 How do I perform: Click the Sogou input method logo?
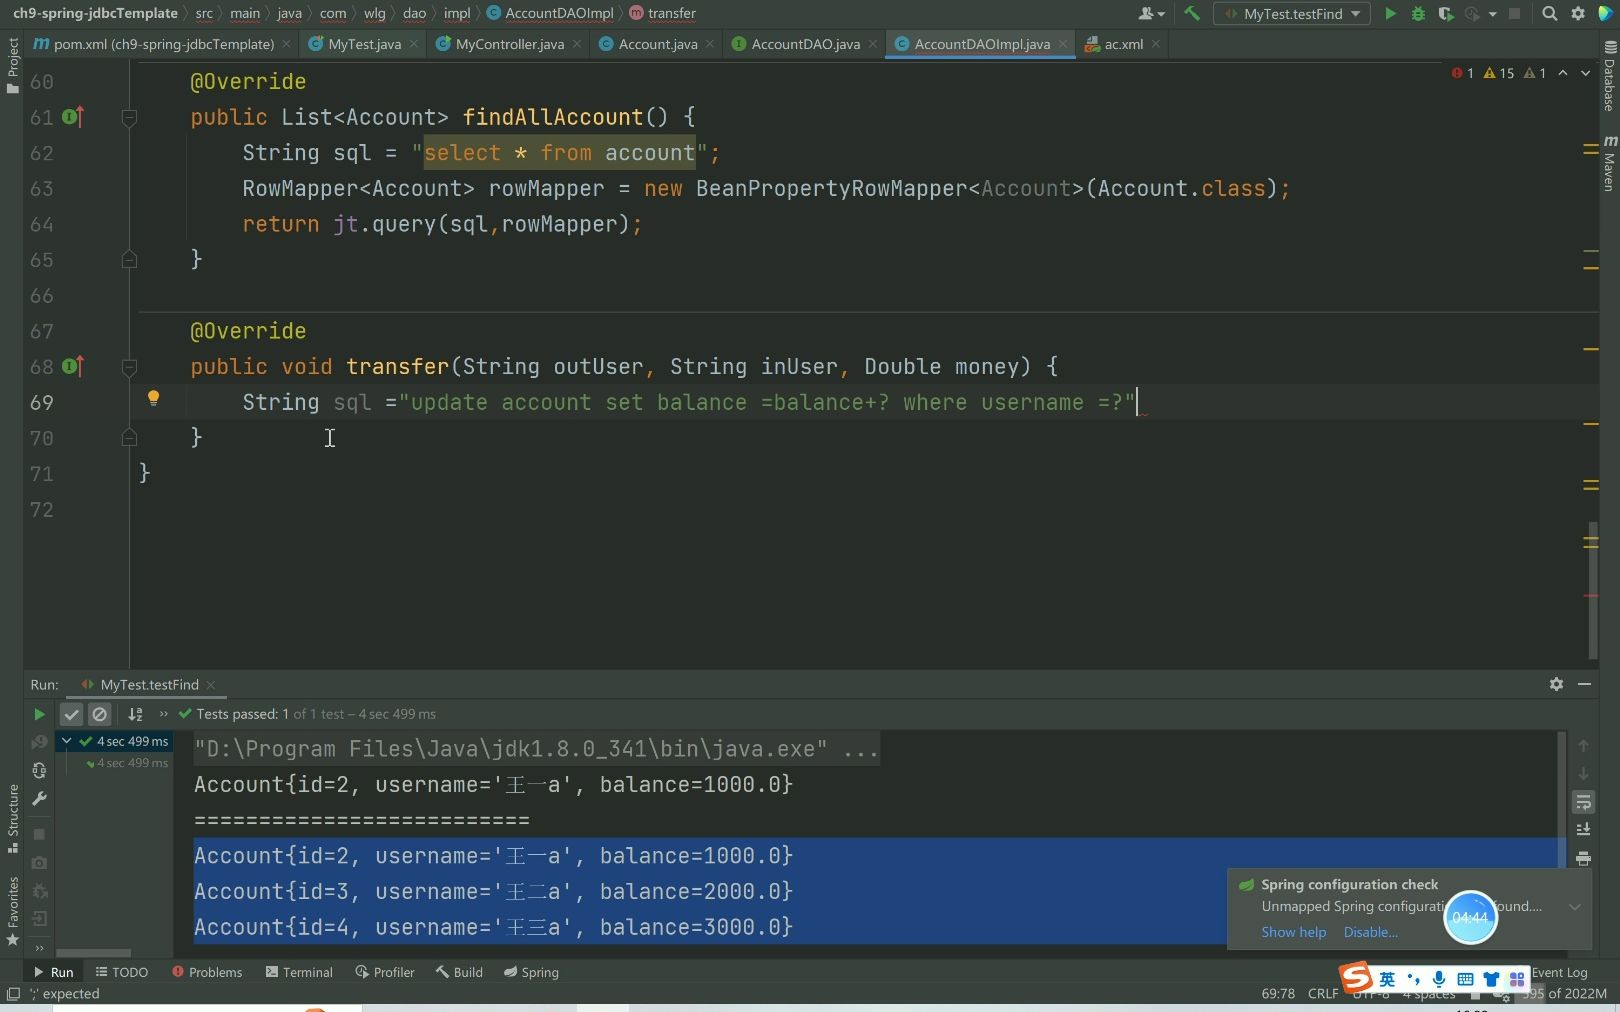pyautogui.click(x=1356, y=977)
